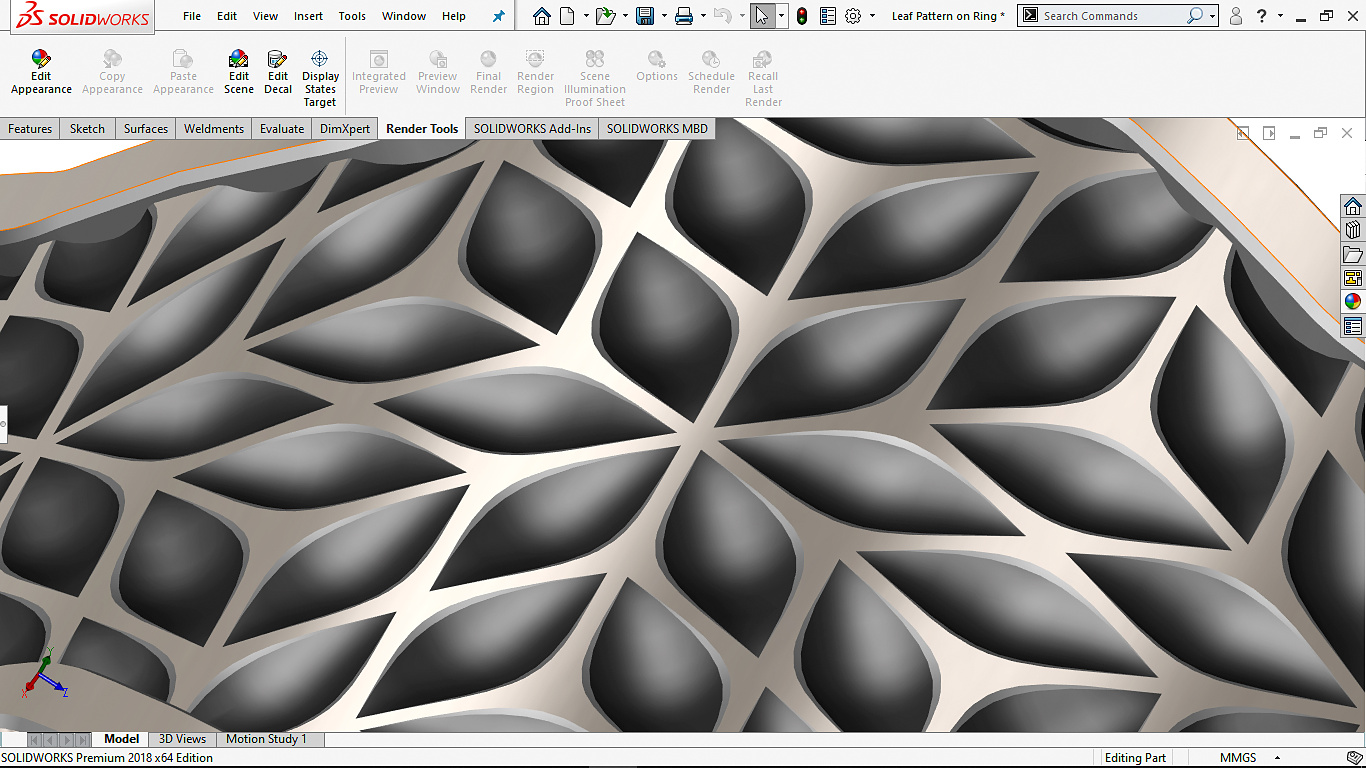Open File Explorer in the task pane
This screenshot has width=1366, height=768.
pyautogui.click(x=1353, y=254)
